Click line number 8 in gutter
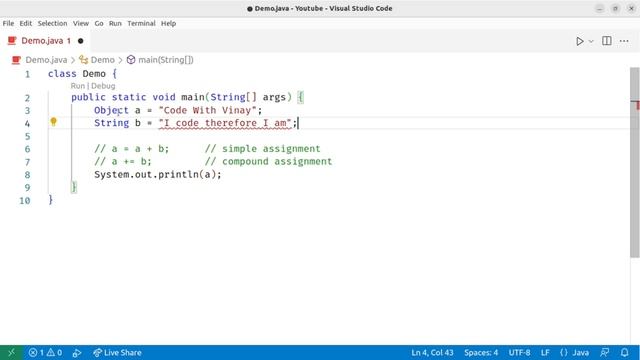Screen dimensions: 640x360 point(27,175)
